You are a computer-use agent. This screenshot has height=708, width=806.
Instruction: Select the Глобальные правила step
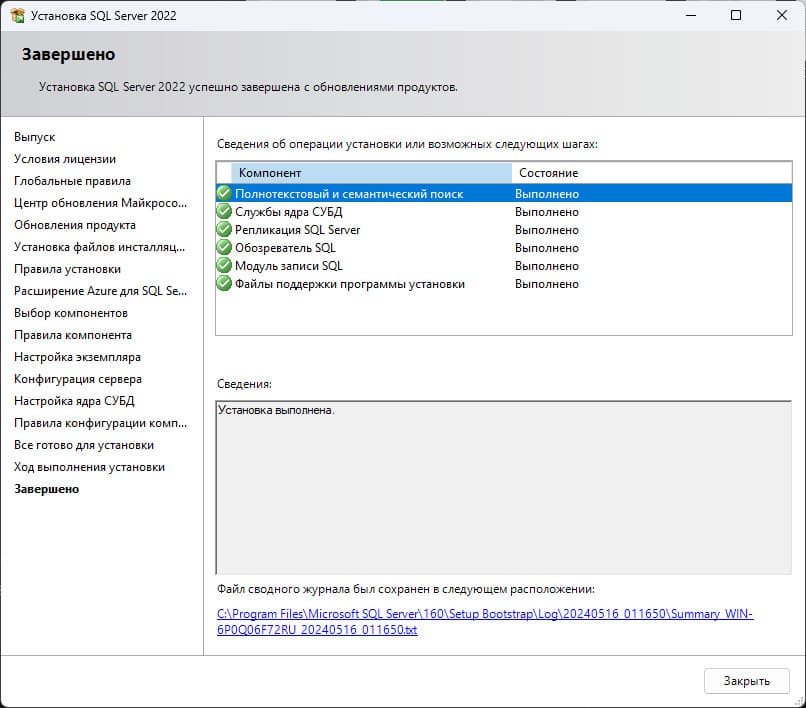point(72,181)
